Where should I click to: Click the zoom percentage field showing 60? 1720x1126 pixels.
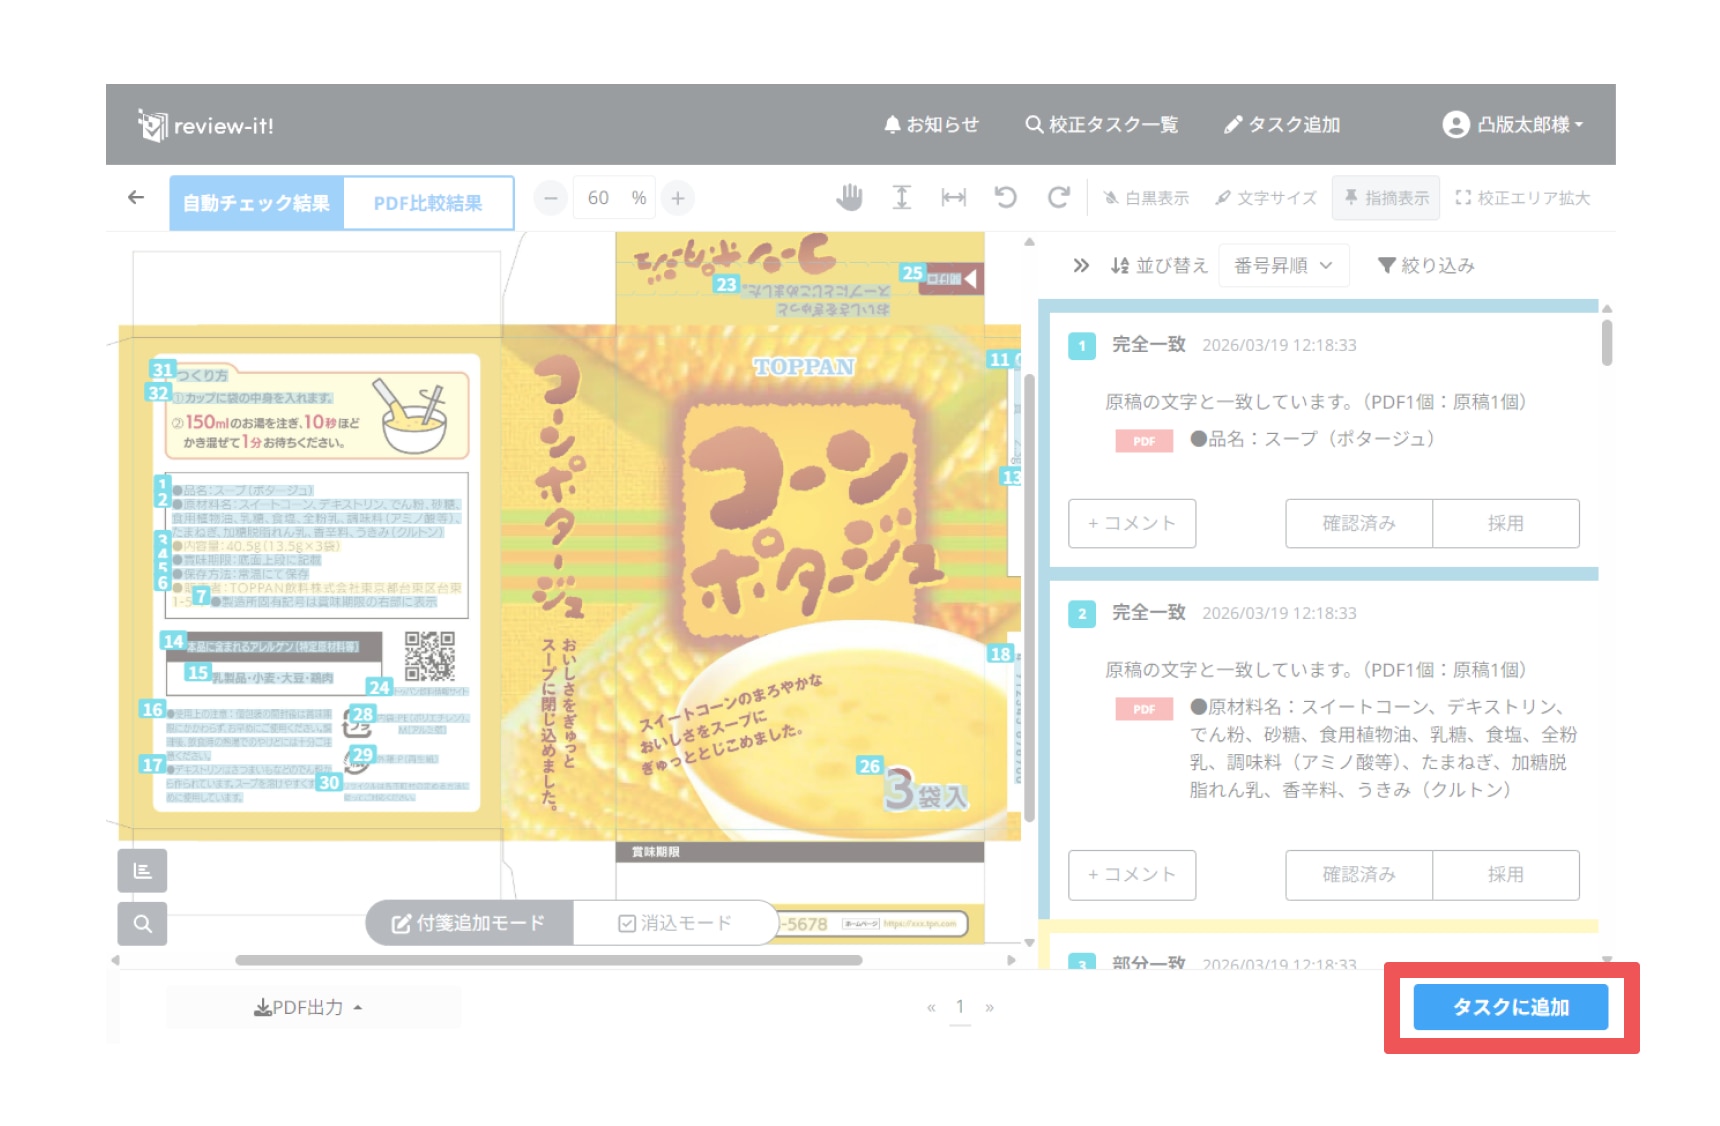click(599, 198)
